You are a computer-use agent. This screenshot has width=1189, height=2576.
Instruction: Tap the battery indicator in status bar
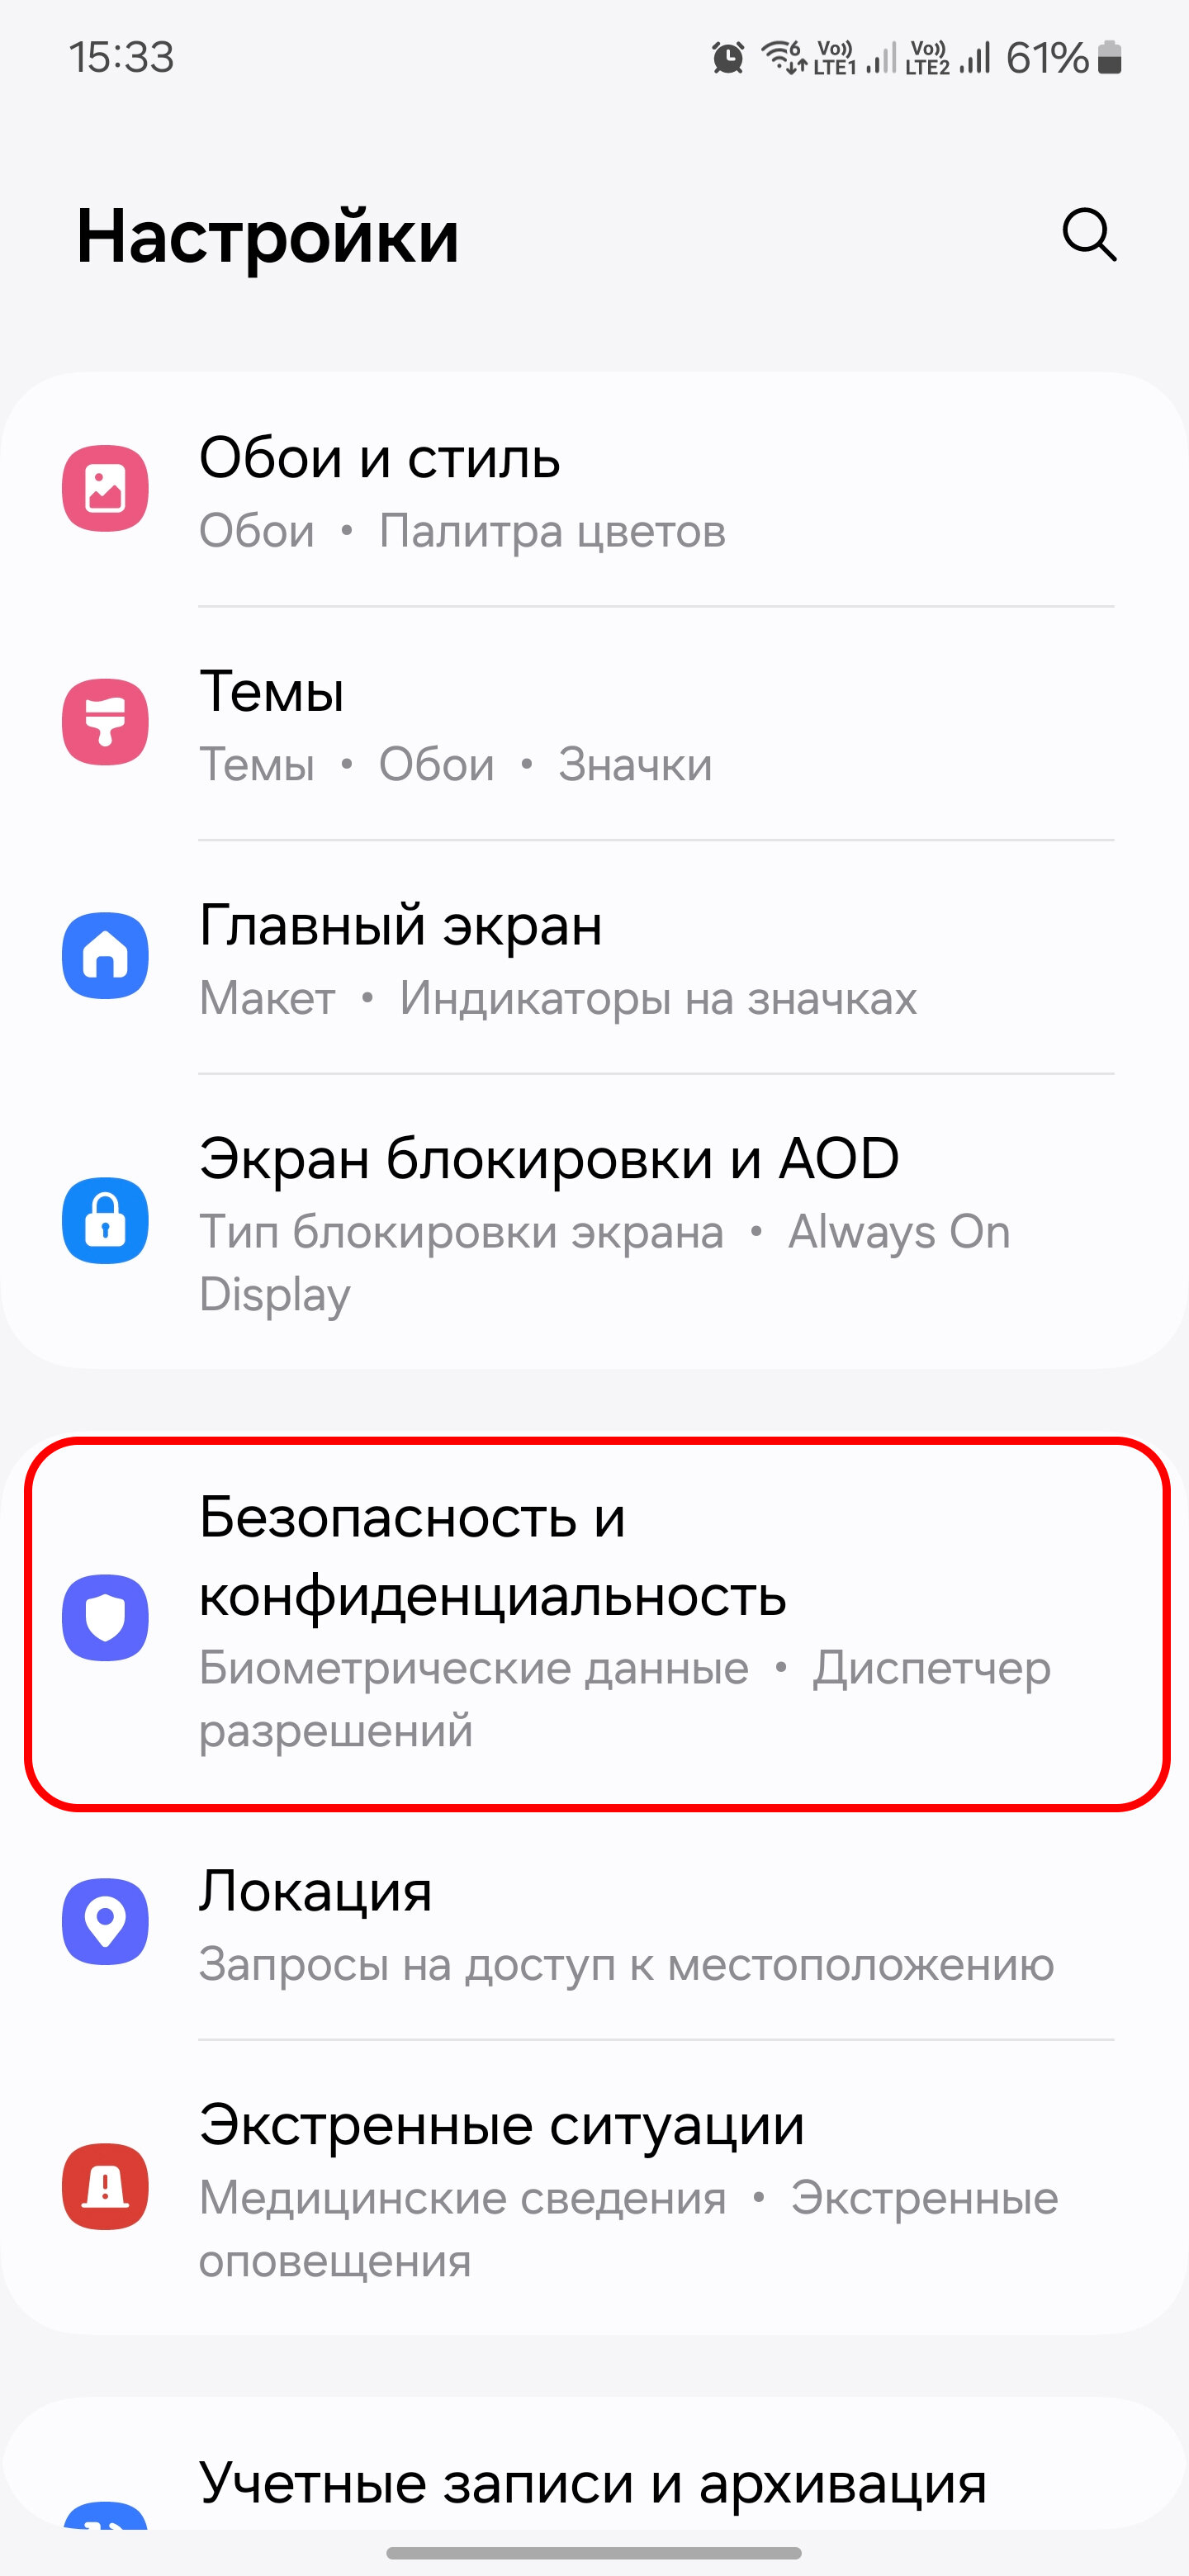pyautogui.click(x=1109, y=58)
